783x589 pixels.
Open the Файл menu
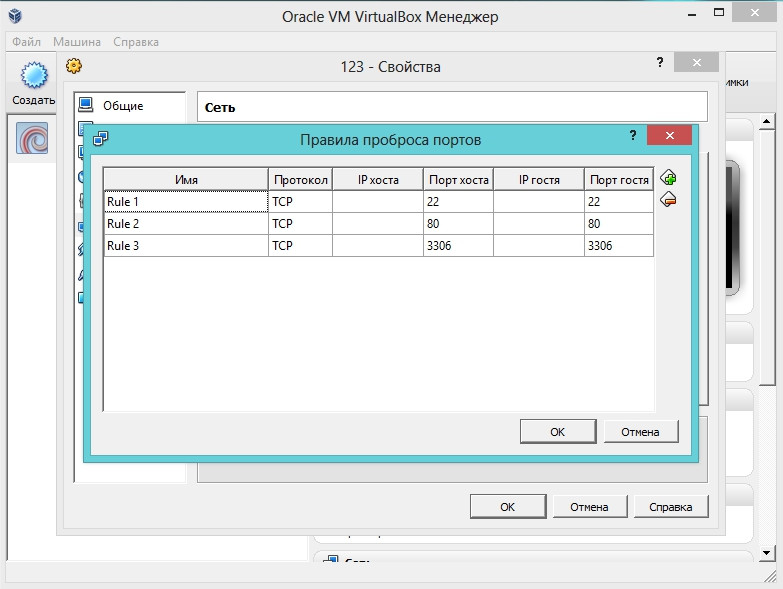click(26, 42)
